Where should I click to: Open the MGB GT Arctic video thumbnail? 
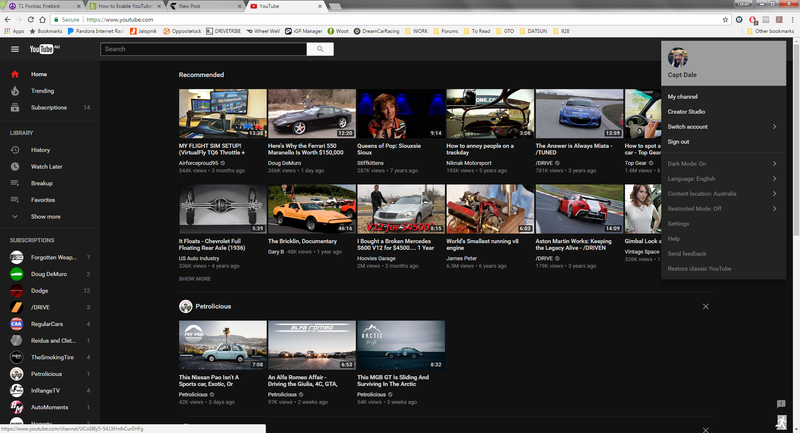coord(401,345)
